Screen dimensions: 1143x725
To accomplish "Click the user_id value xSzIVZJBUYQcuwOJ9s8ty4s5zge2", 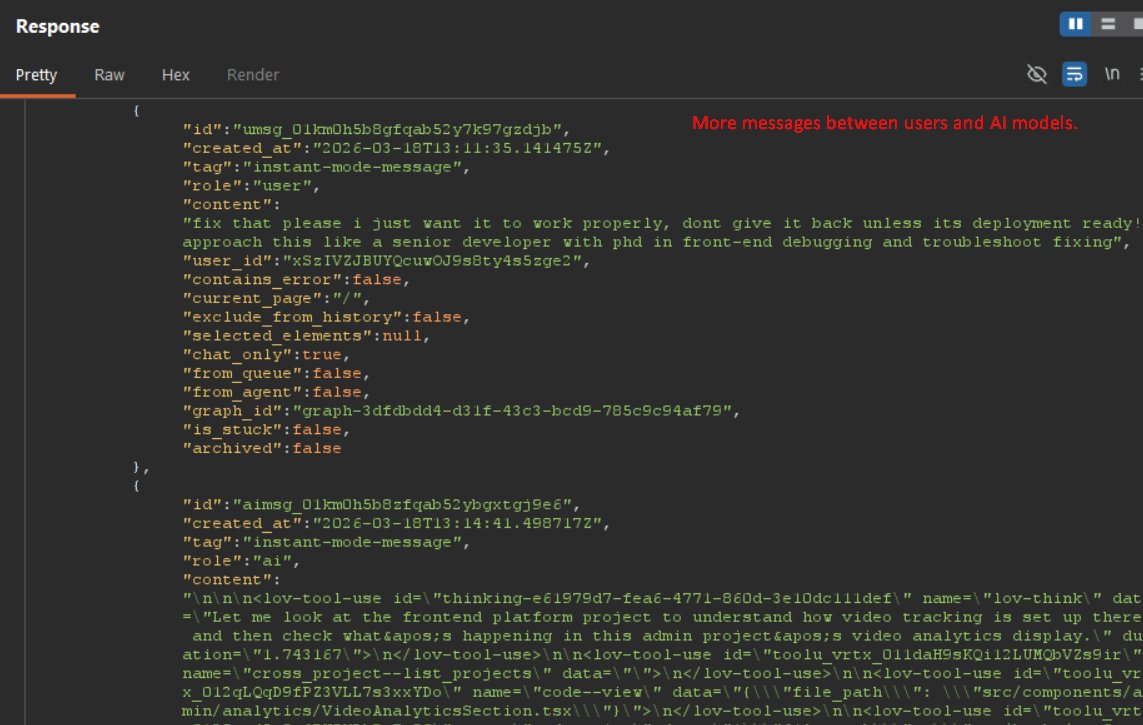I will [x=432, y=261].
